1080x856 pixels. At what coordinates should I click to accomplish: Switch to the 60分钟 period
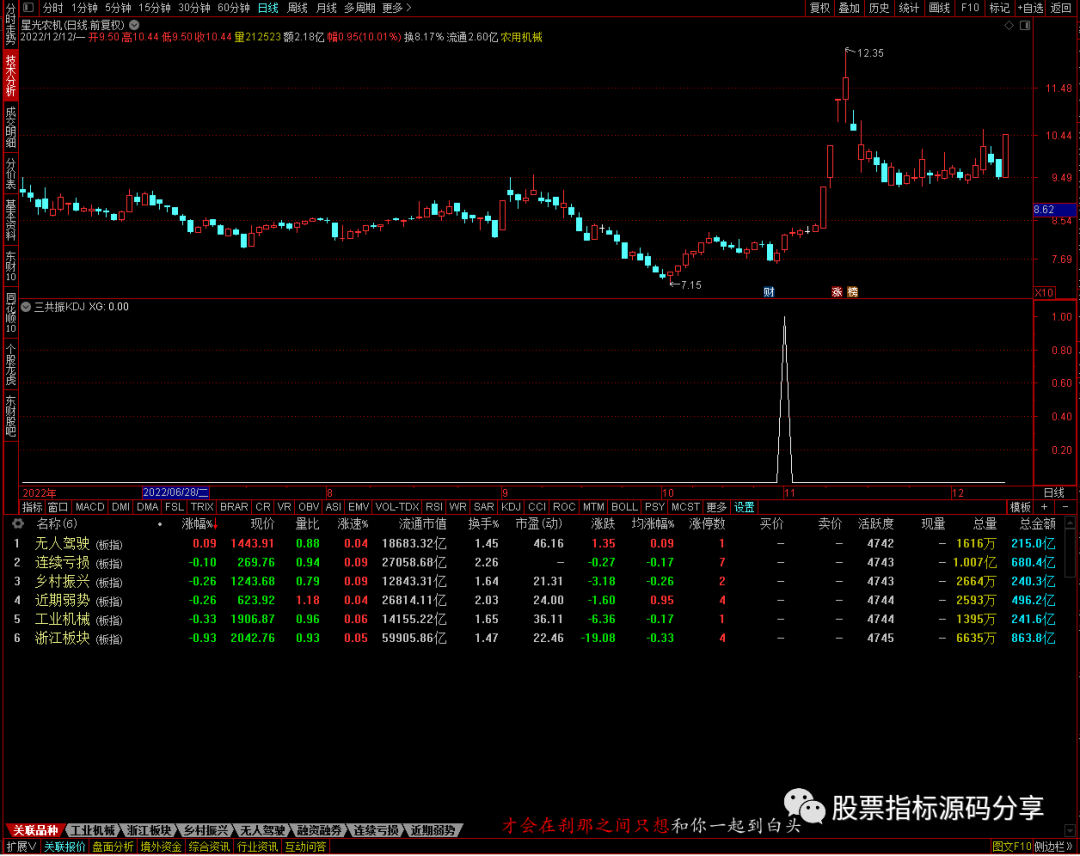pyautogui.click(x=233, y=8)
